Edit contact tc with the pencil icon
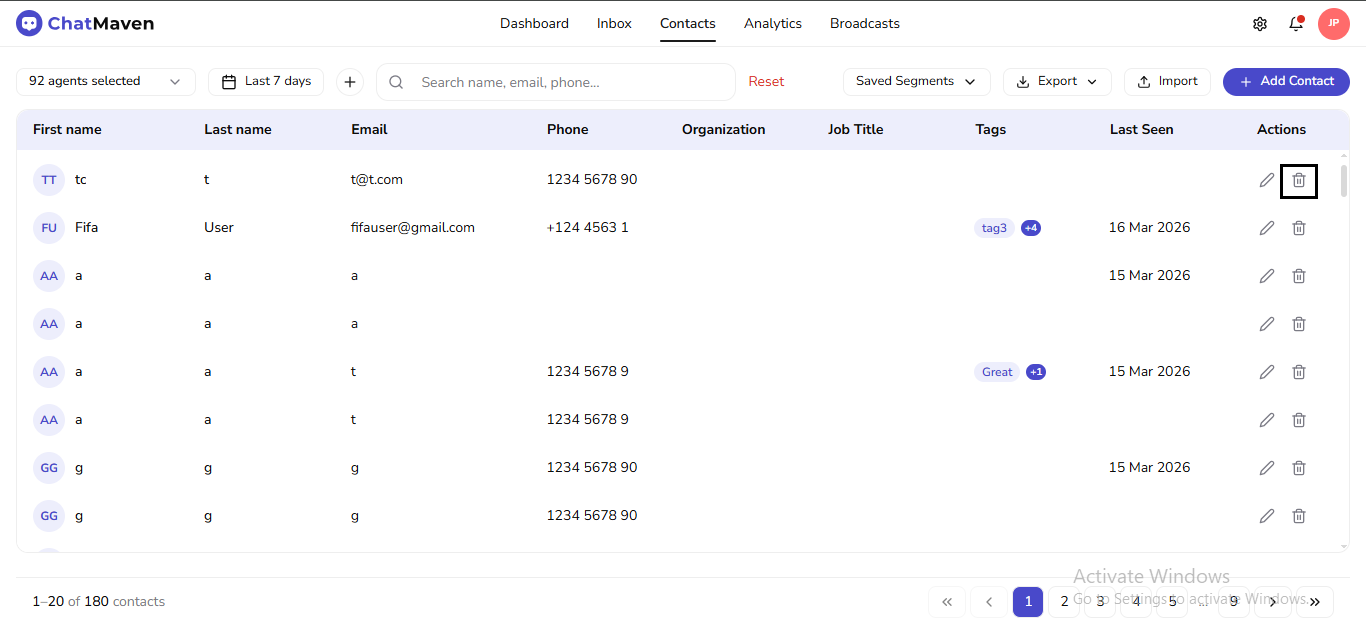This screenshot has width=1366, height=637. [1266, 179]
